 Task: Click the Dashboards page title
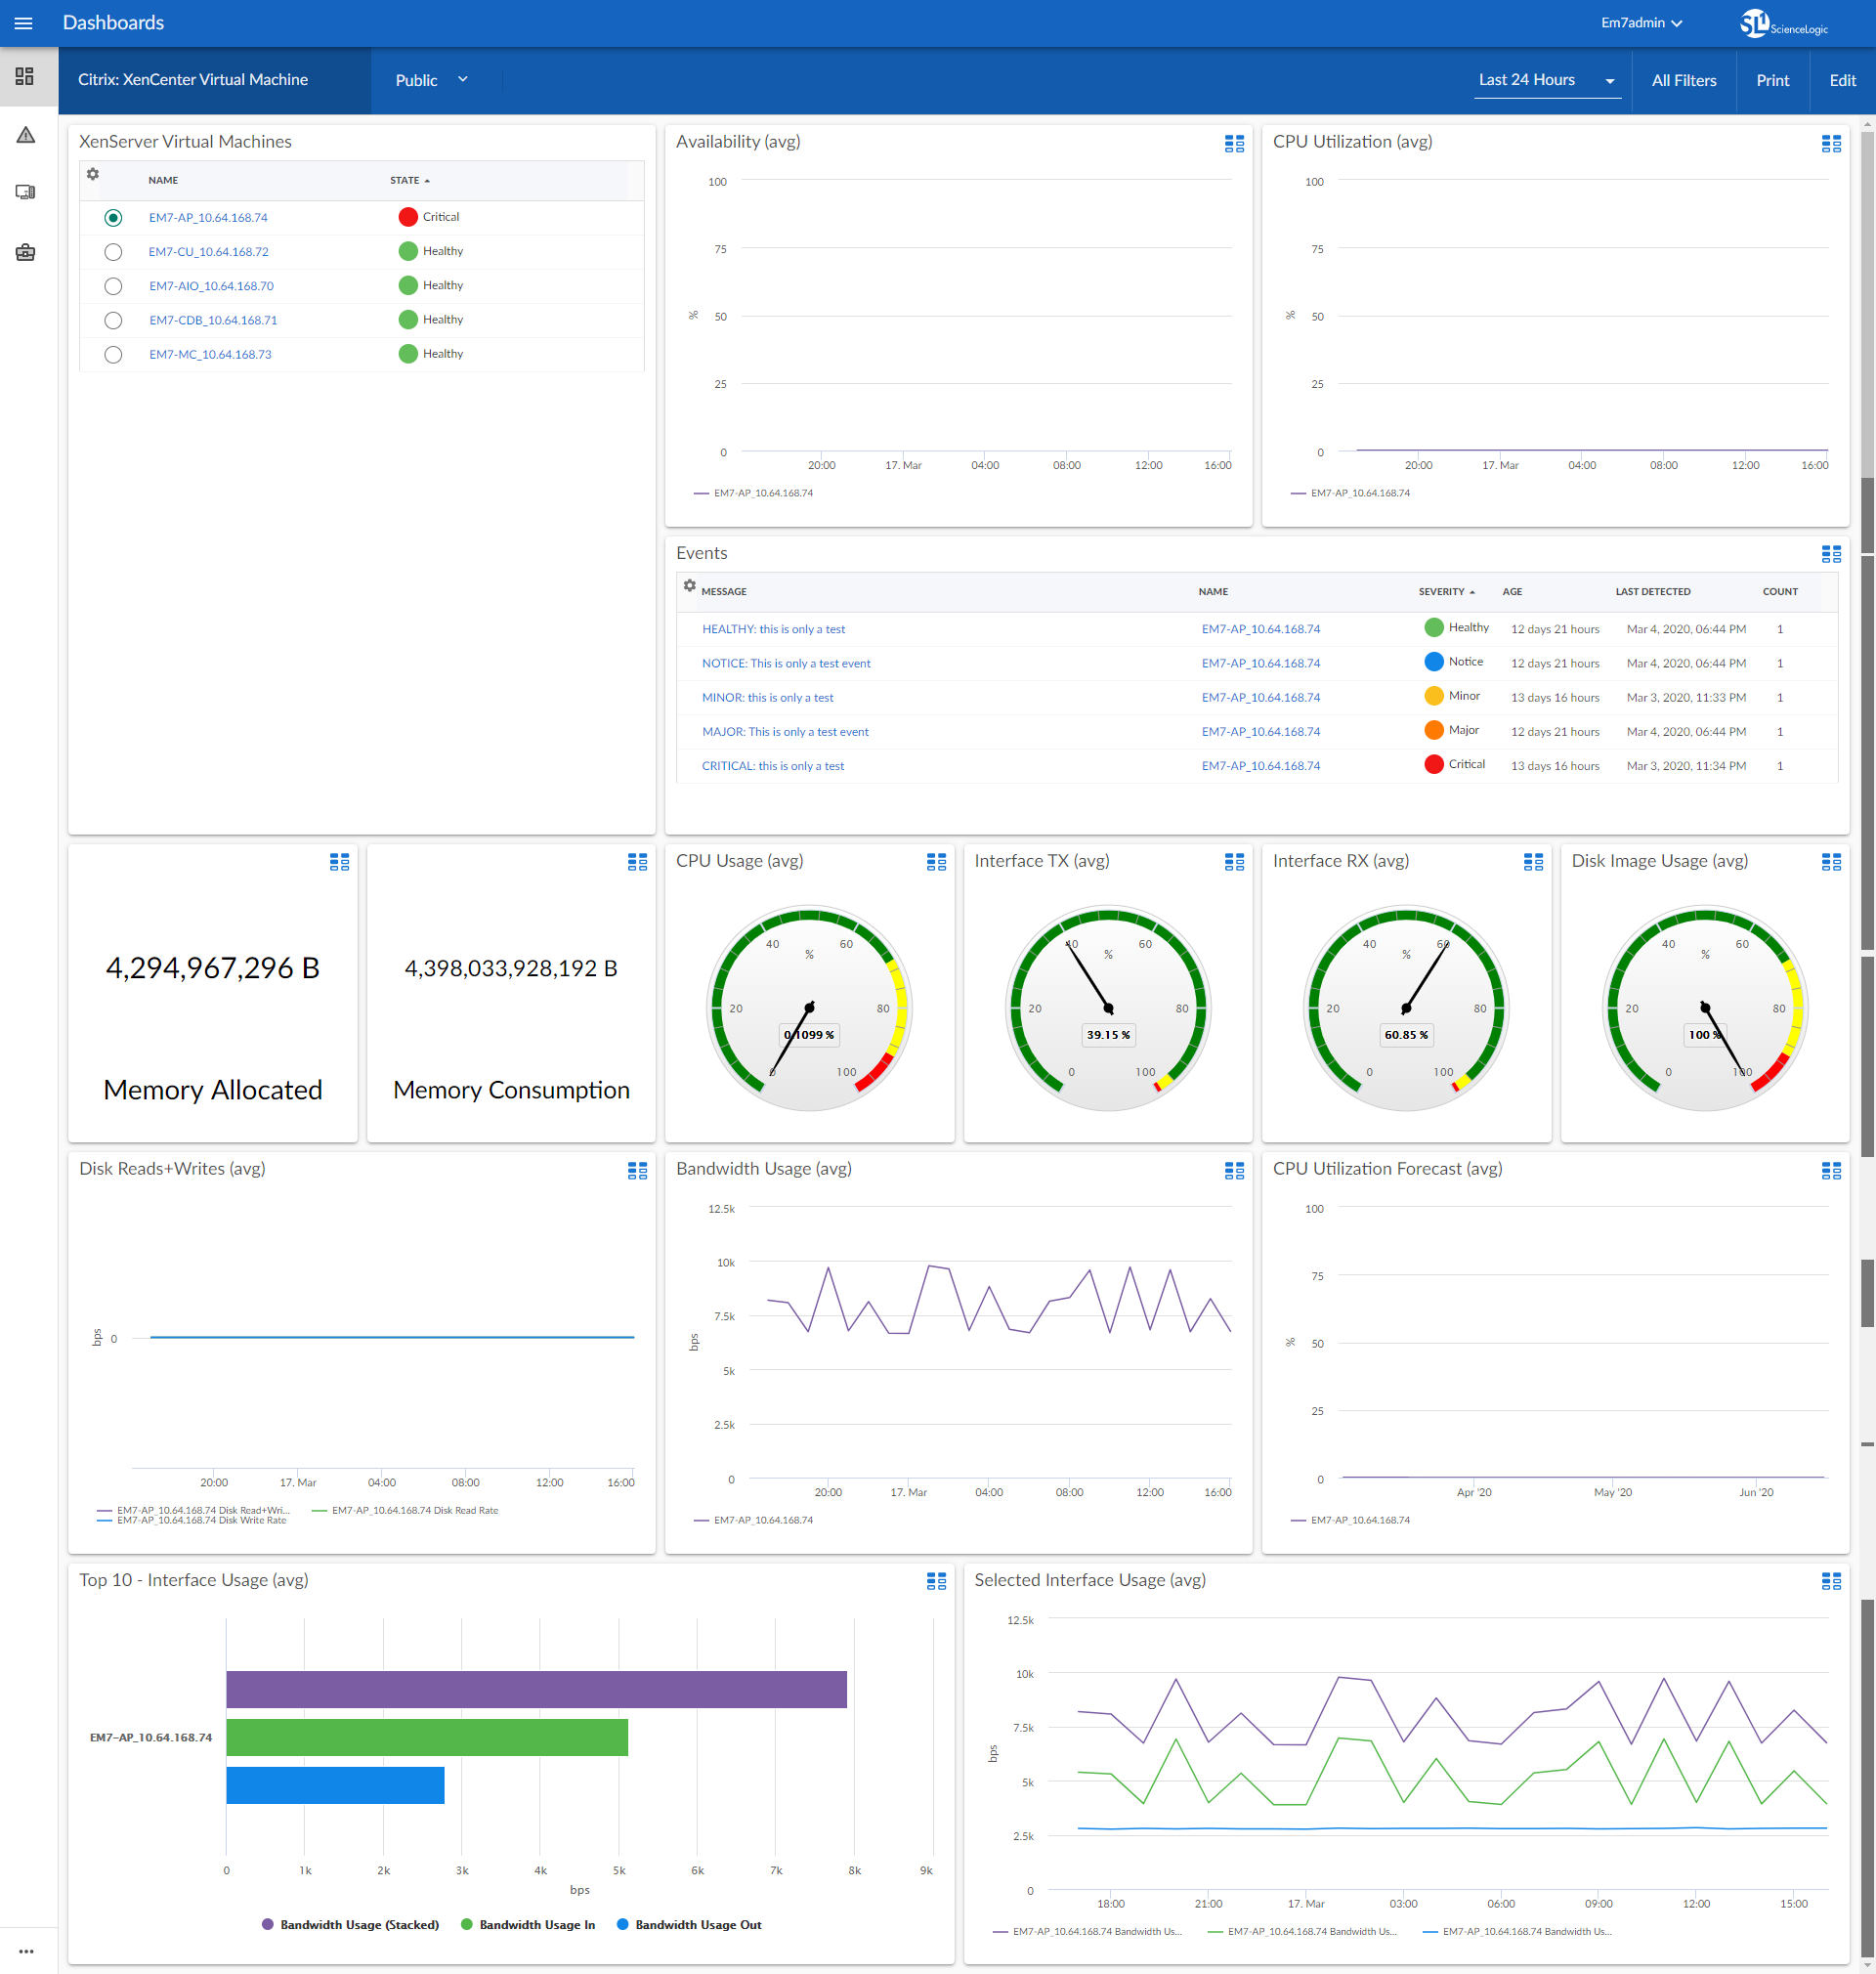[x=113, y=23]
